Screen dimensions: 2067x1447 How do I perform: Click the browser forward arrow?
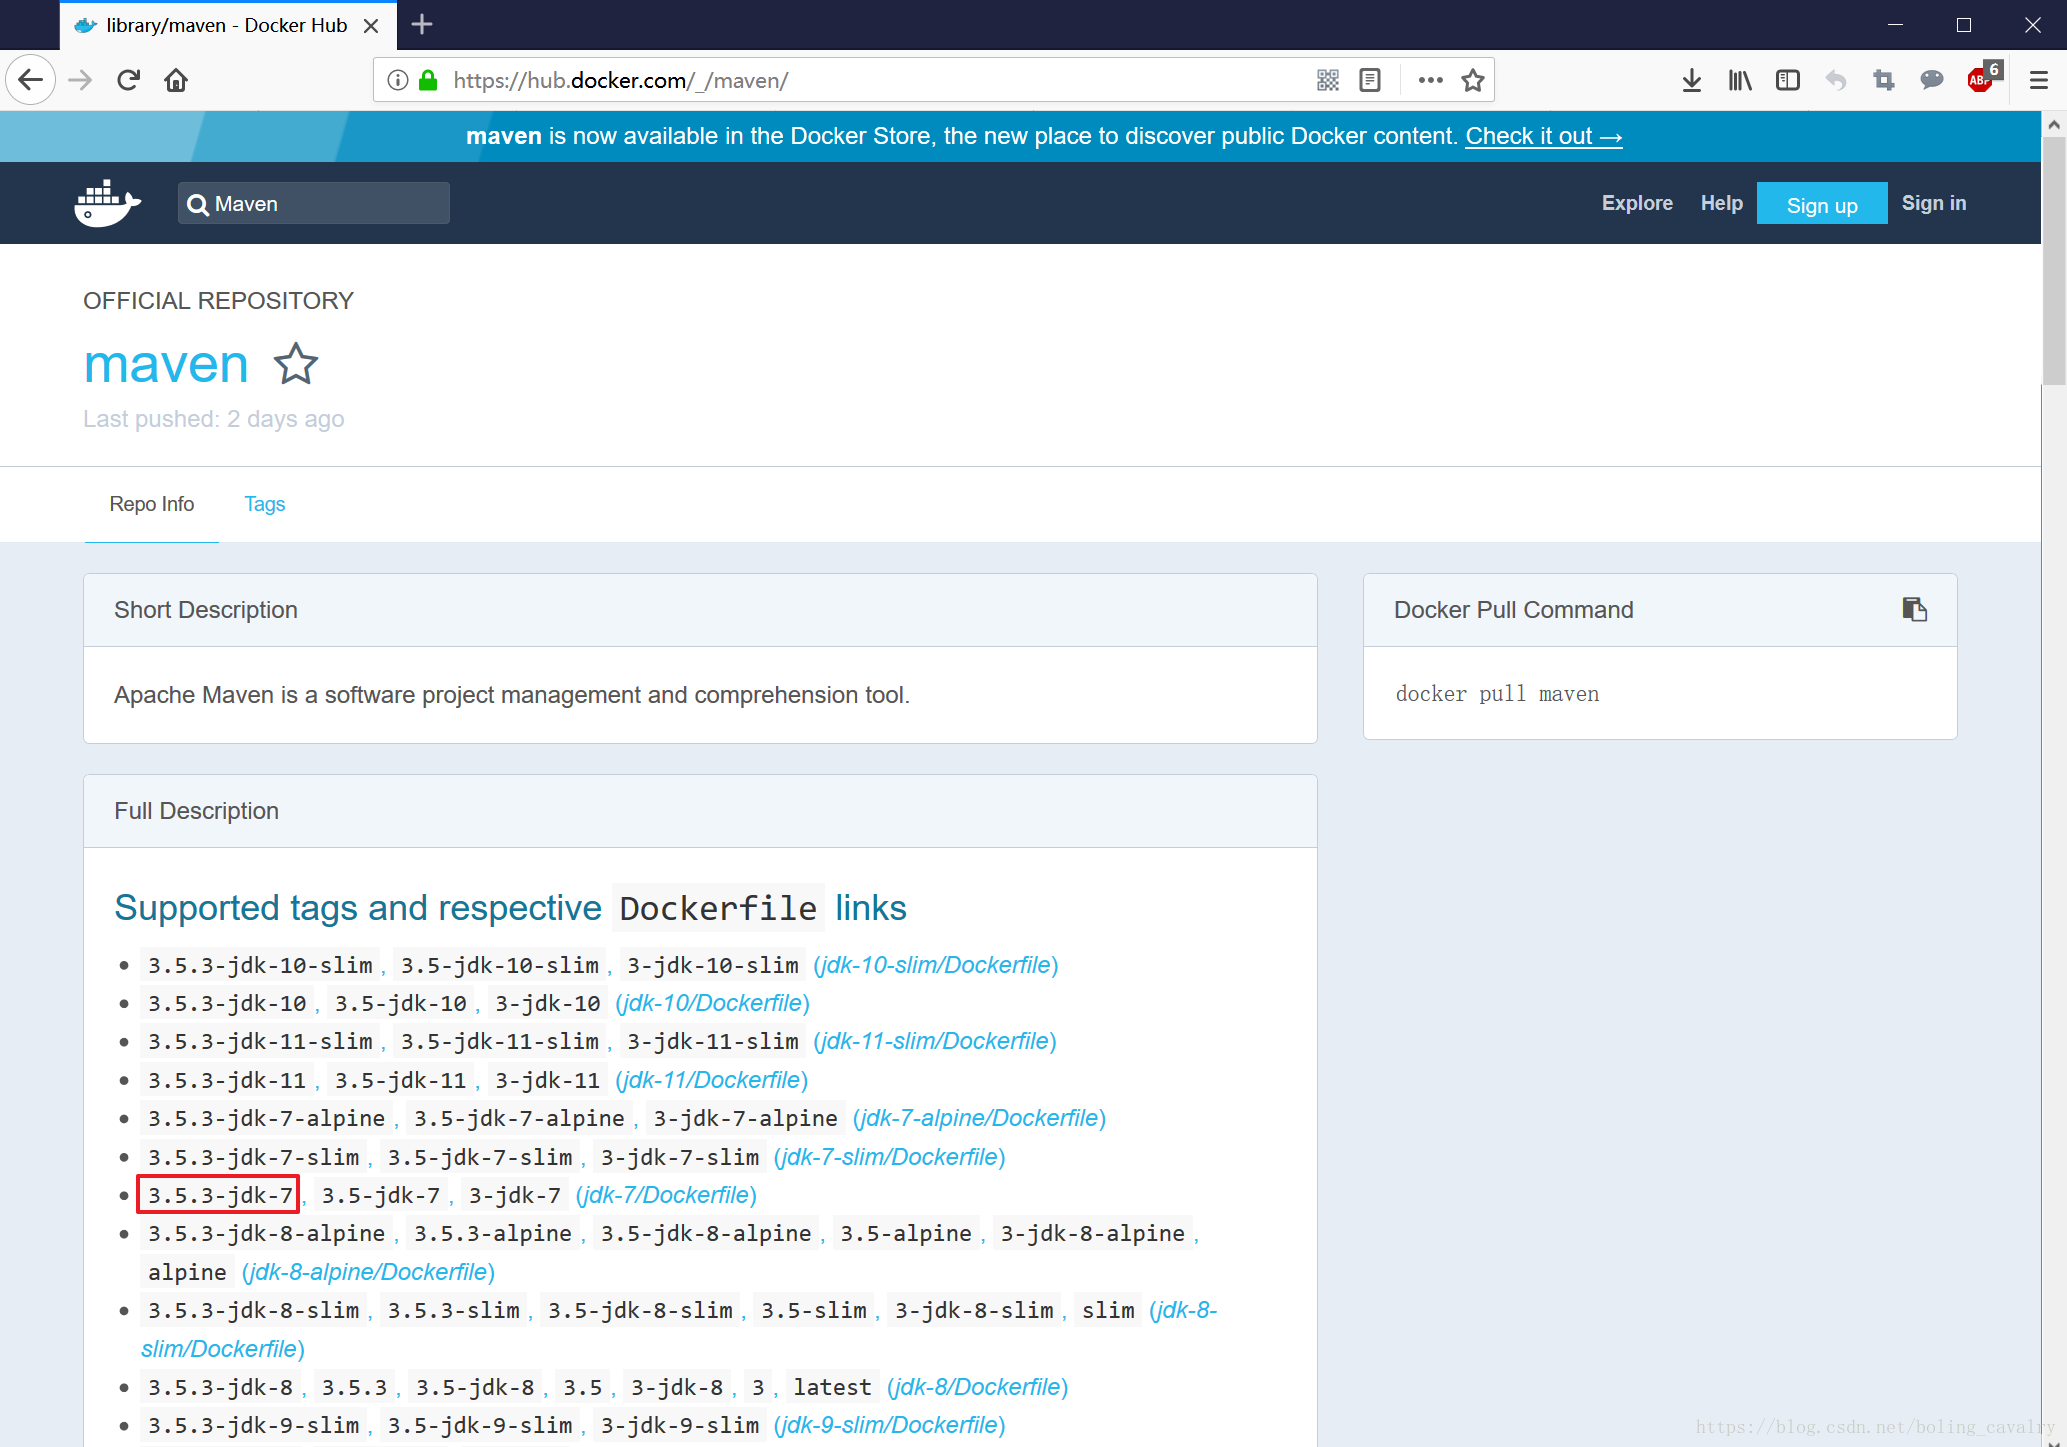point(80,80)
